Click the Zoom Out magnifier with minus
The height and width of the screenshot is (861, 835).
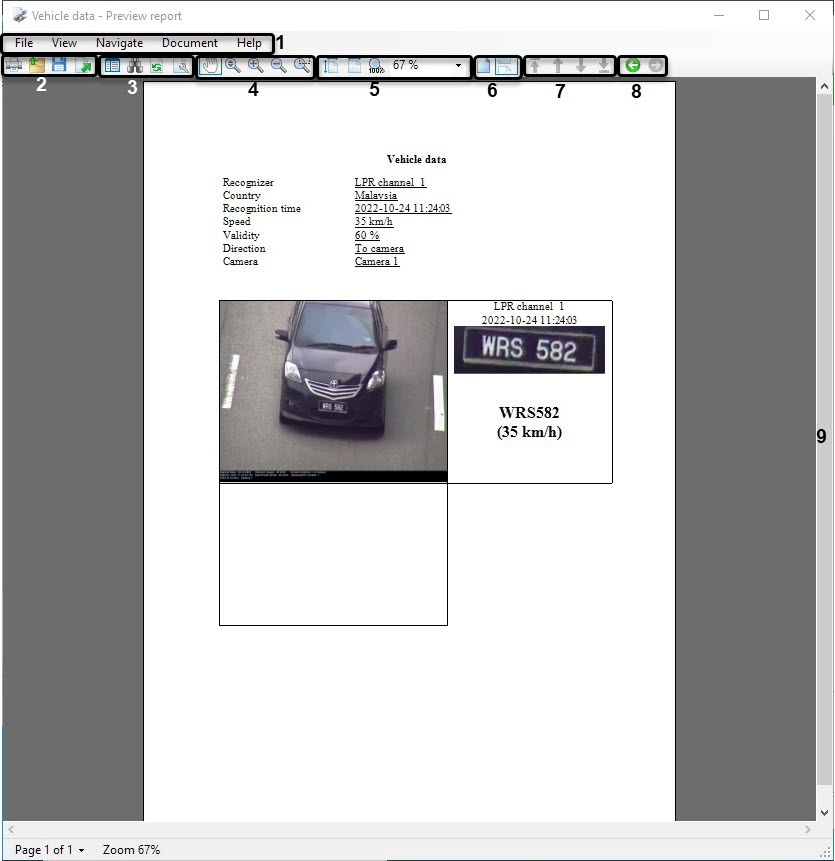coord(279,66)
